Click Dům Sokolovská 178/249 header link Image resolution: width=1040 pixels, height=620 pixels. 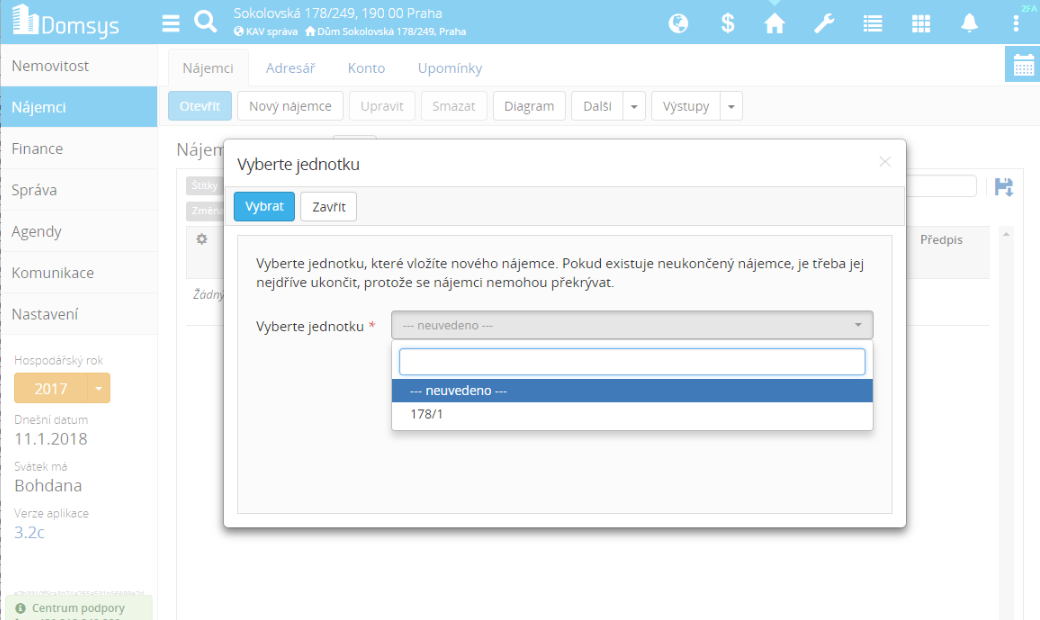385,31
